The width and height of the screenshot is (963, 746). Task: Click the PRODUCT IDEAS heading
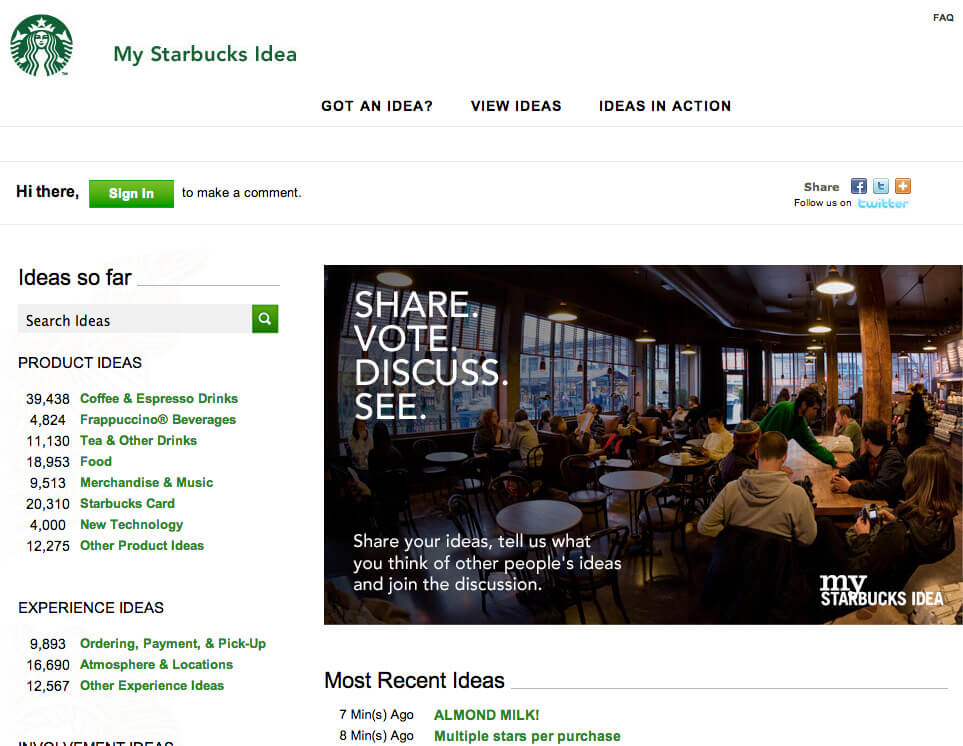pos(80,363)
